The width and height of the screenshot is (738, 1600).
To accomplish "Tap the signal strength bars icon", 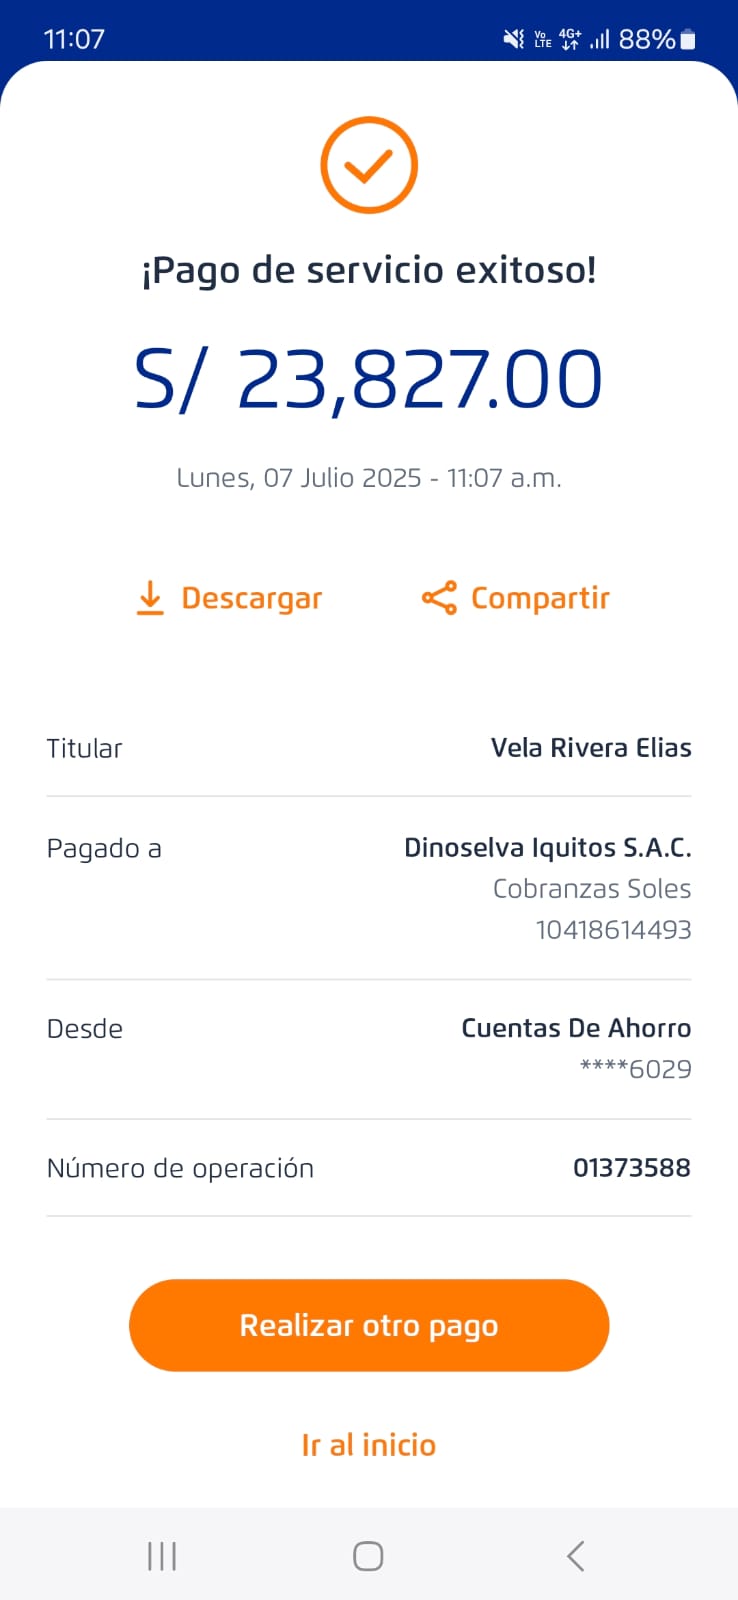I will [x=600, y=39].
